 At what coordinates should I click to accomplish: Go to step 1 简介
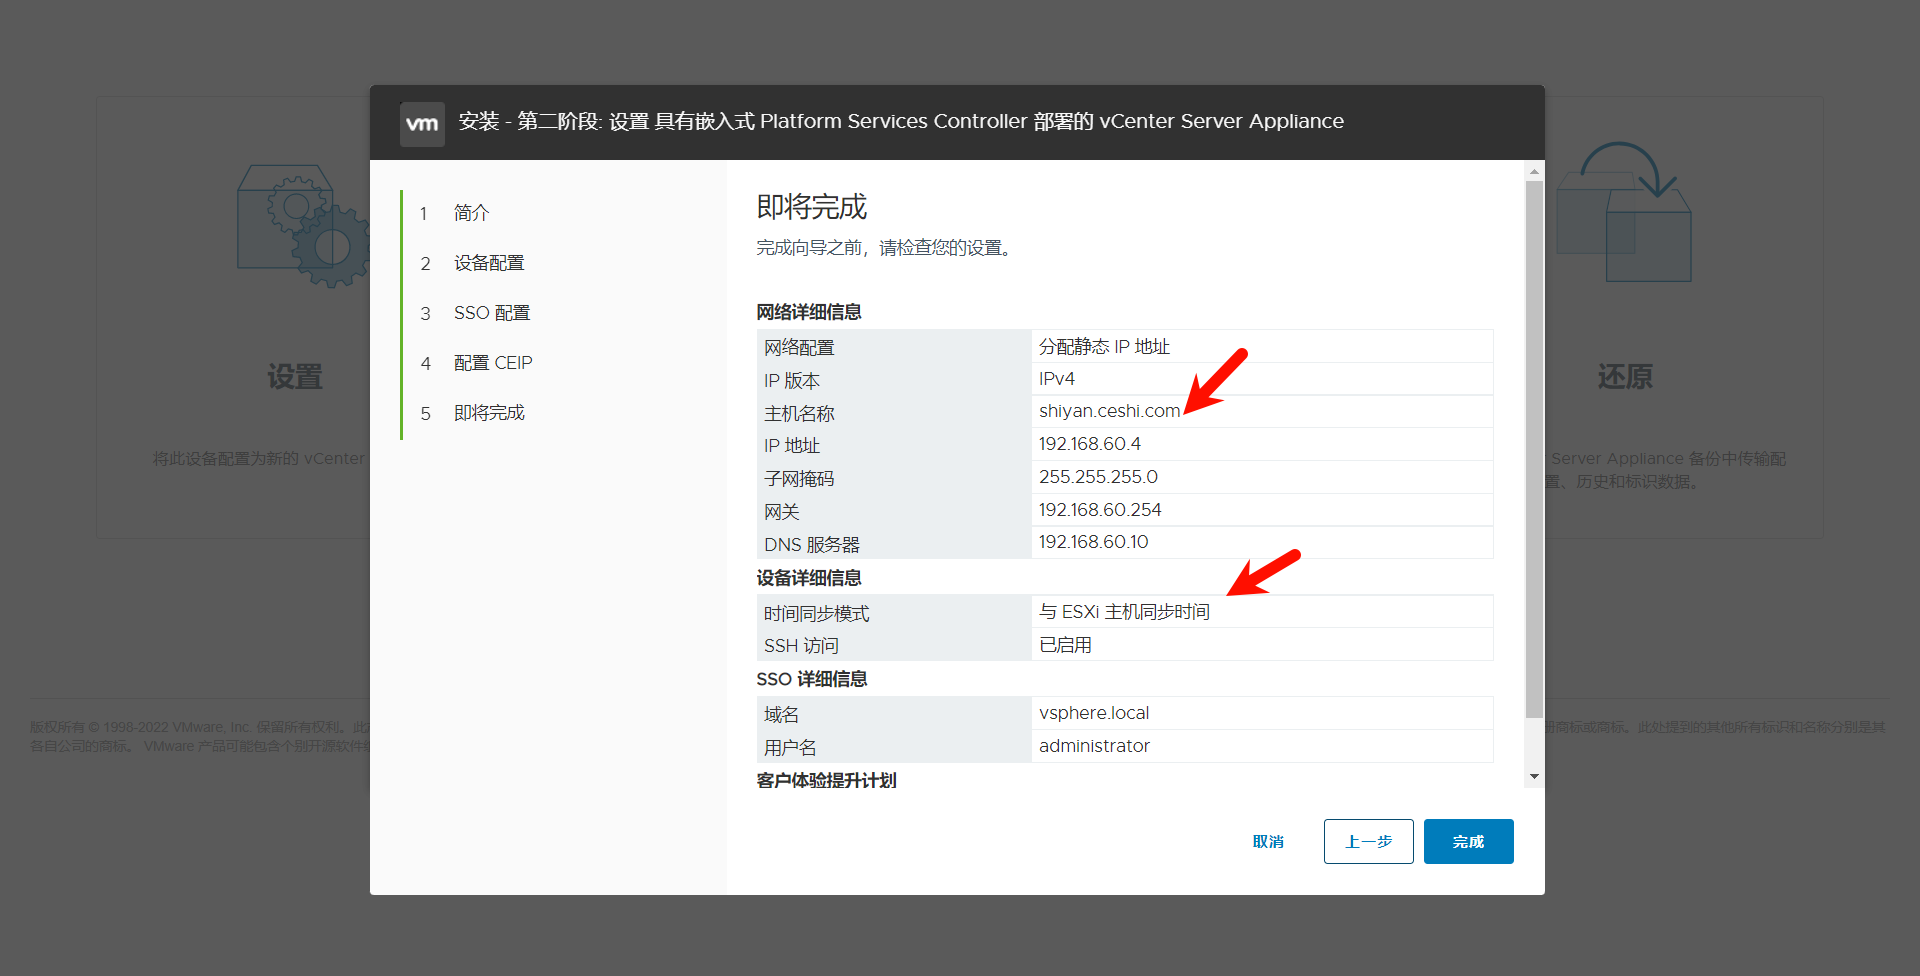pos(471,213)
